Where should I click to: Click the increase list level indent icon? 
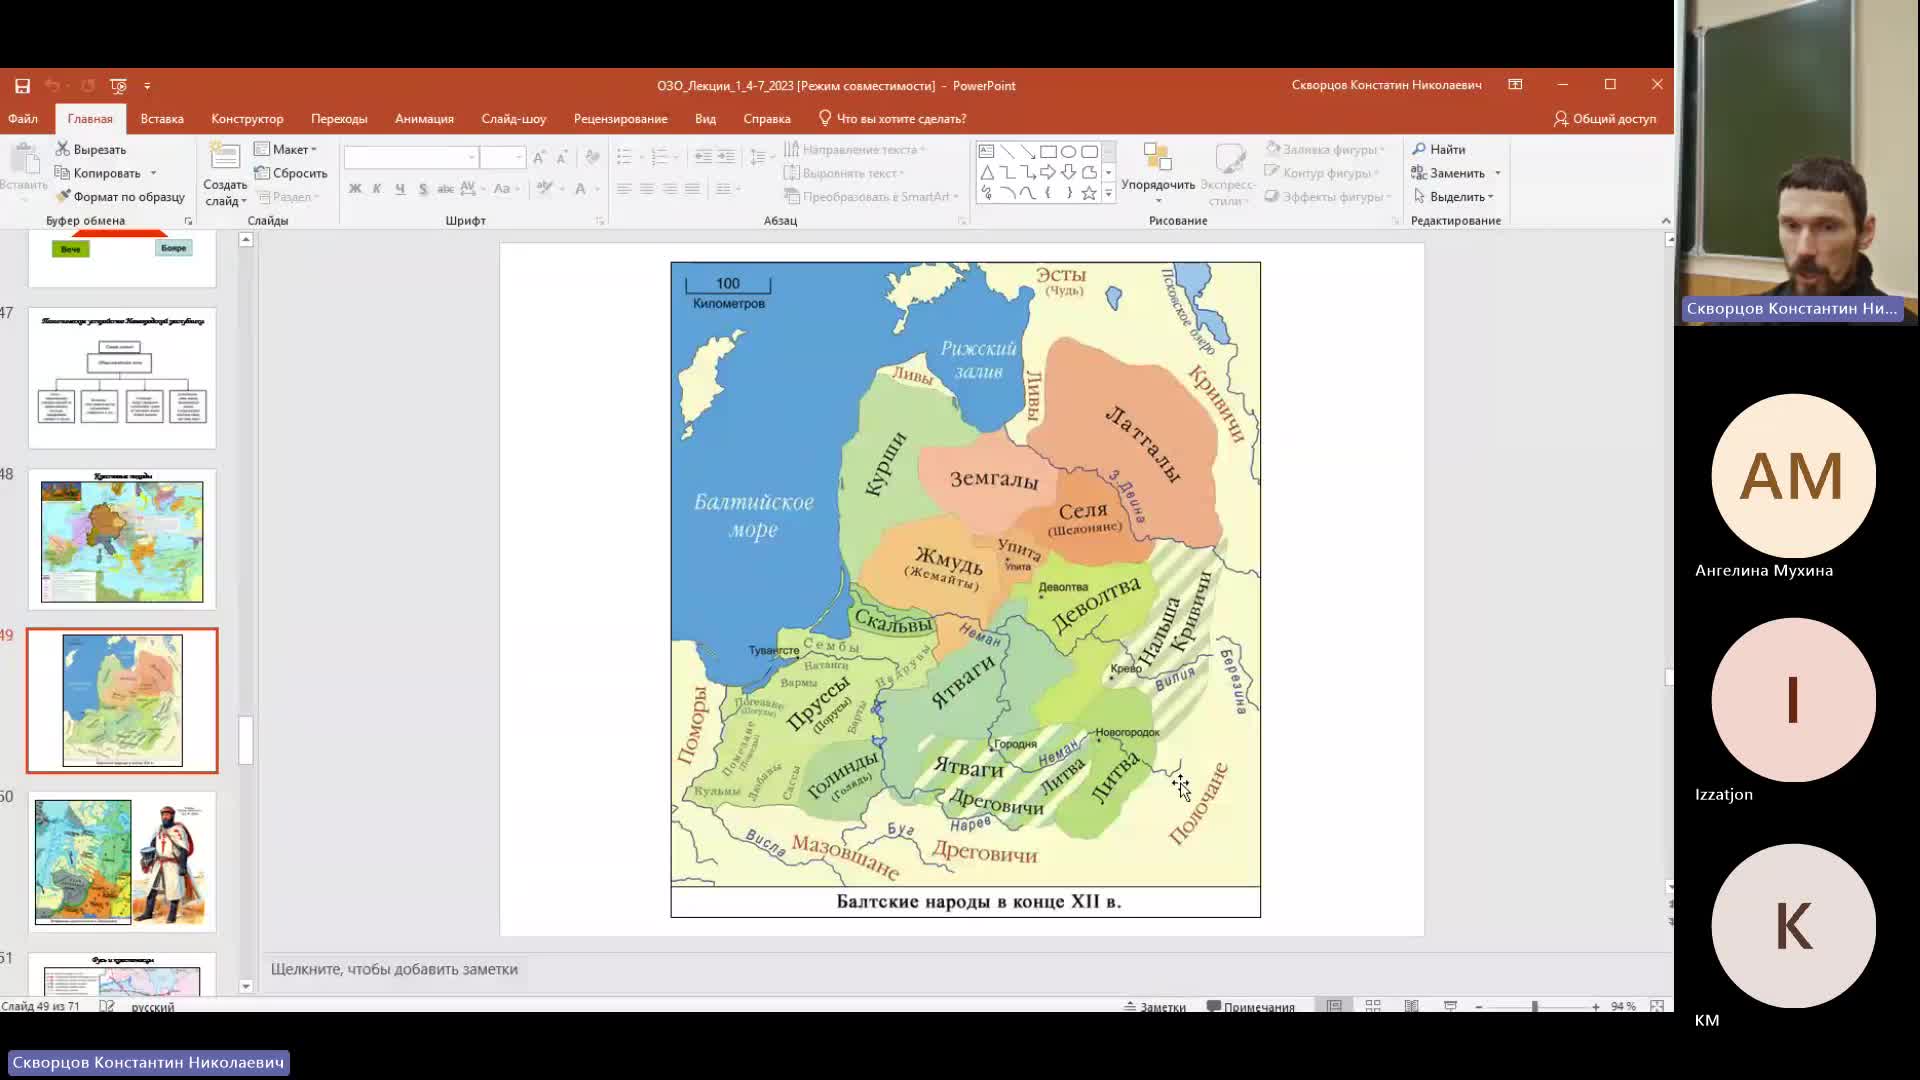[726, 157]
